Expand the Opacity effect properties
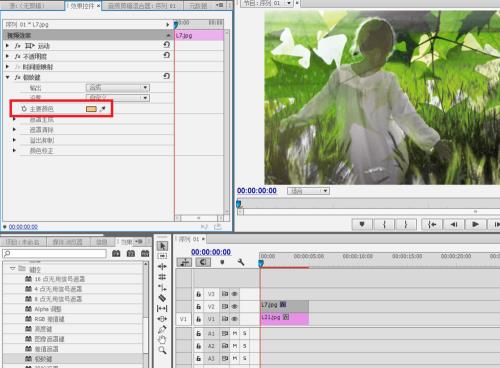Viewport: 500px width, 368px height. click(x=8, y=56)
